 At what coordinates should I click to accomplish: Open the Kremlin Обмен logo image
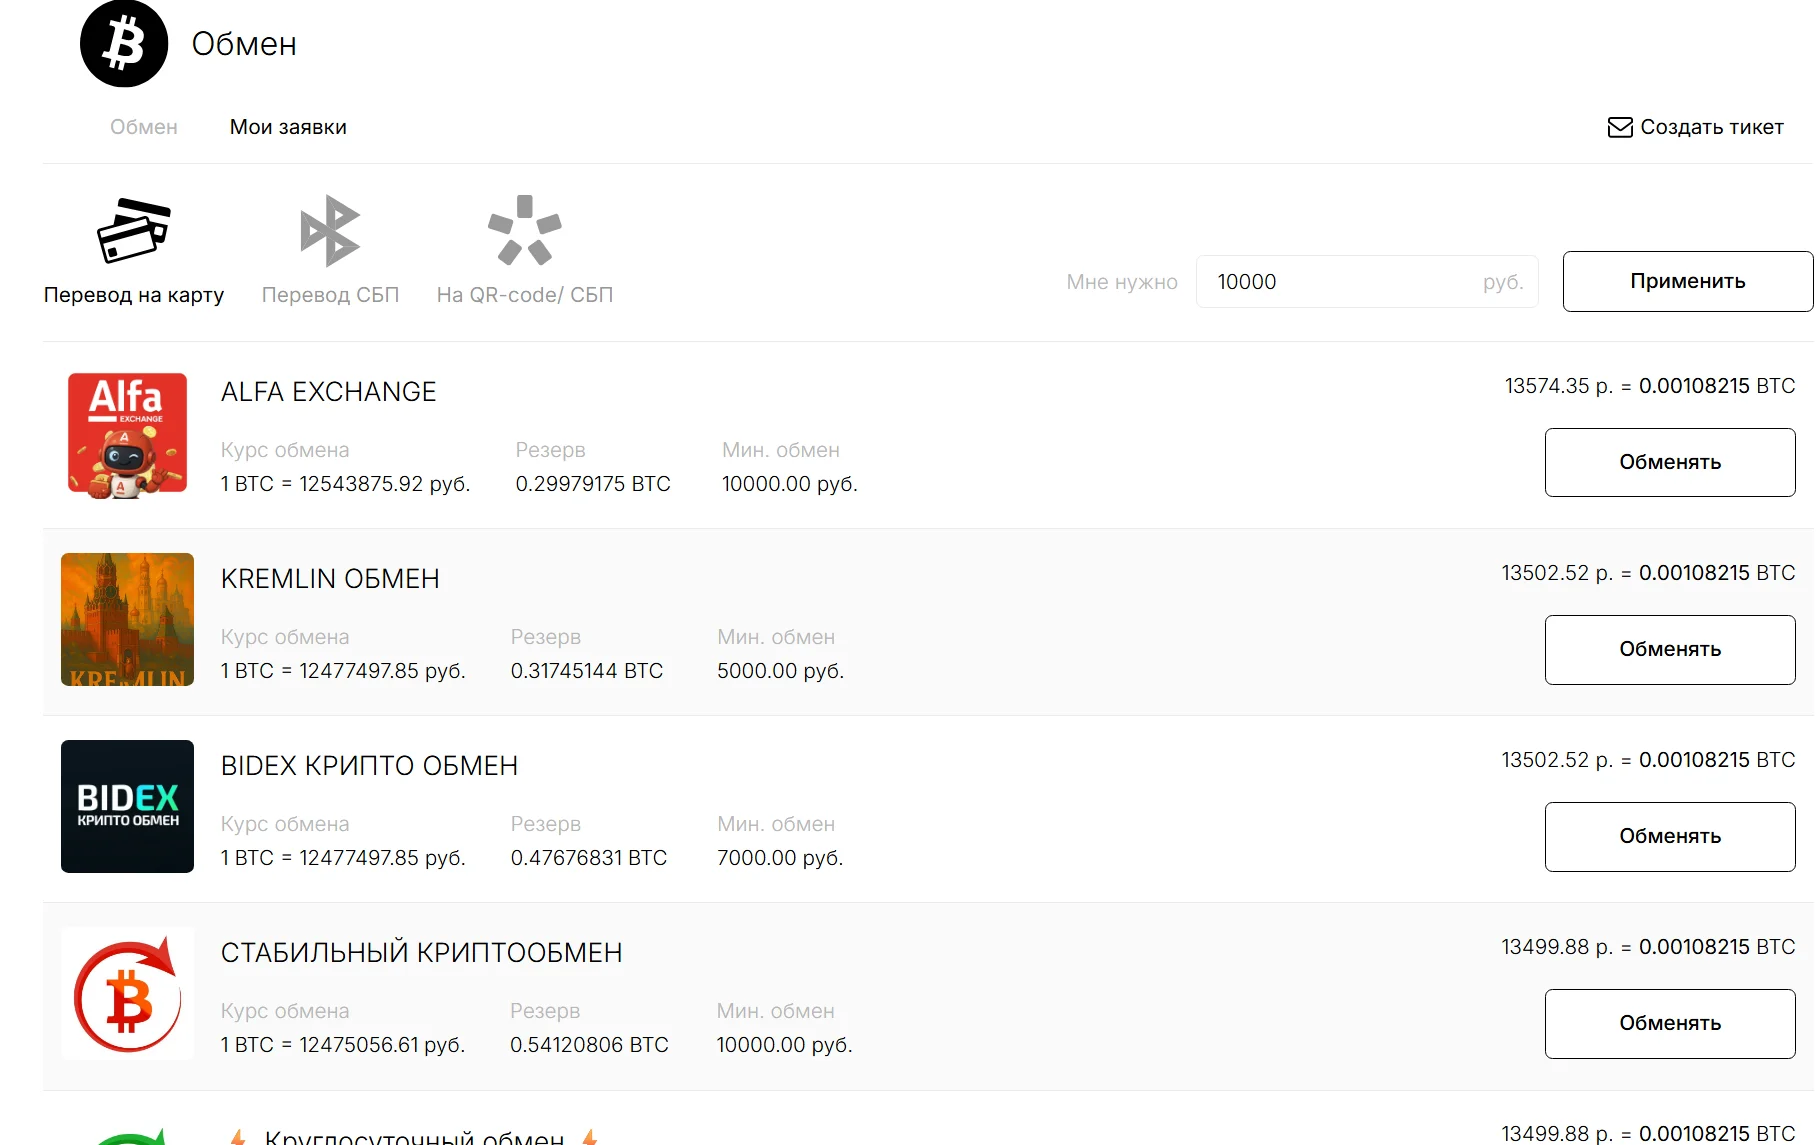[x=127, y=619]
